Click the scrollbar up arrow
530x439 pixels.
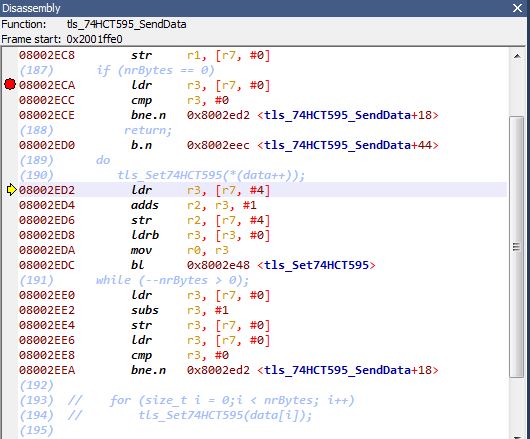click(x=517, y=56)
